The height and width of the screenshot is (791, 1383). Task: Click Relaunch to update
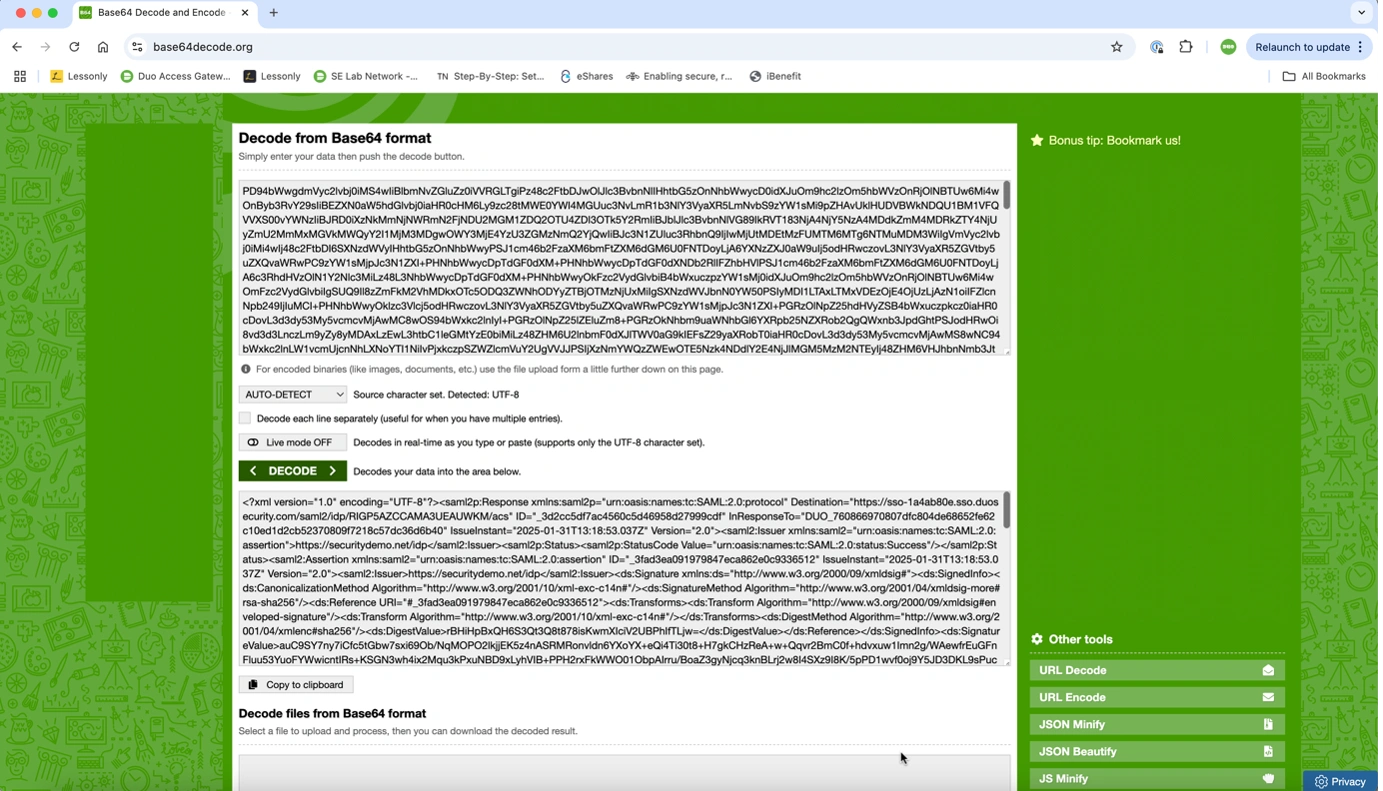click(x=1303, y=46)
